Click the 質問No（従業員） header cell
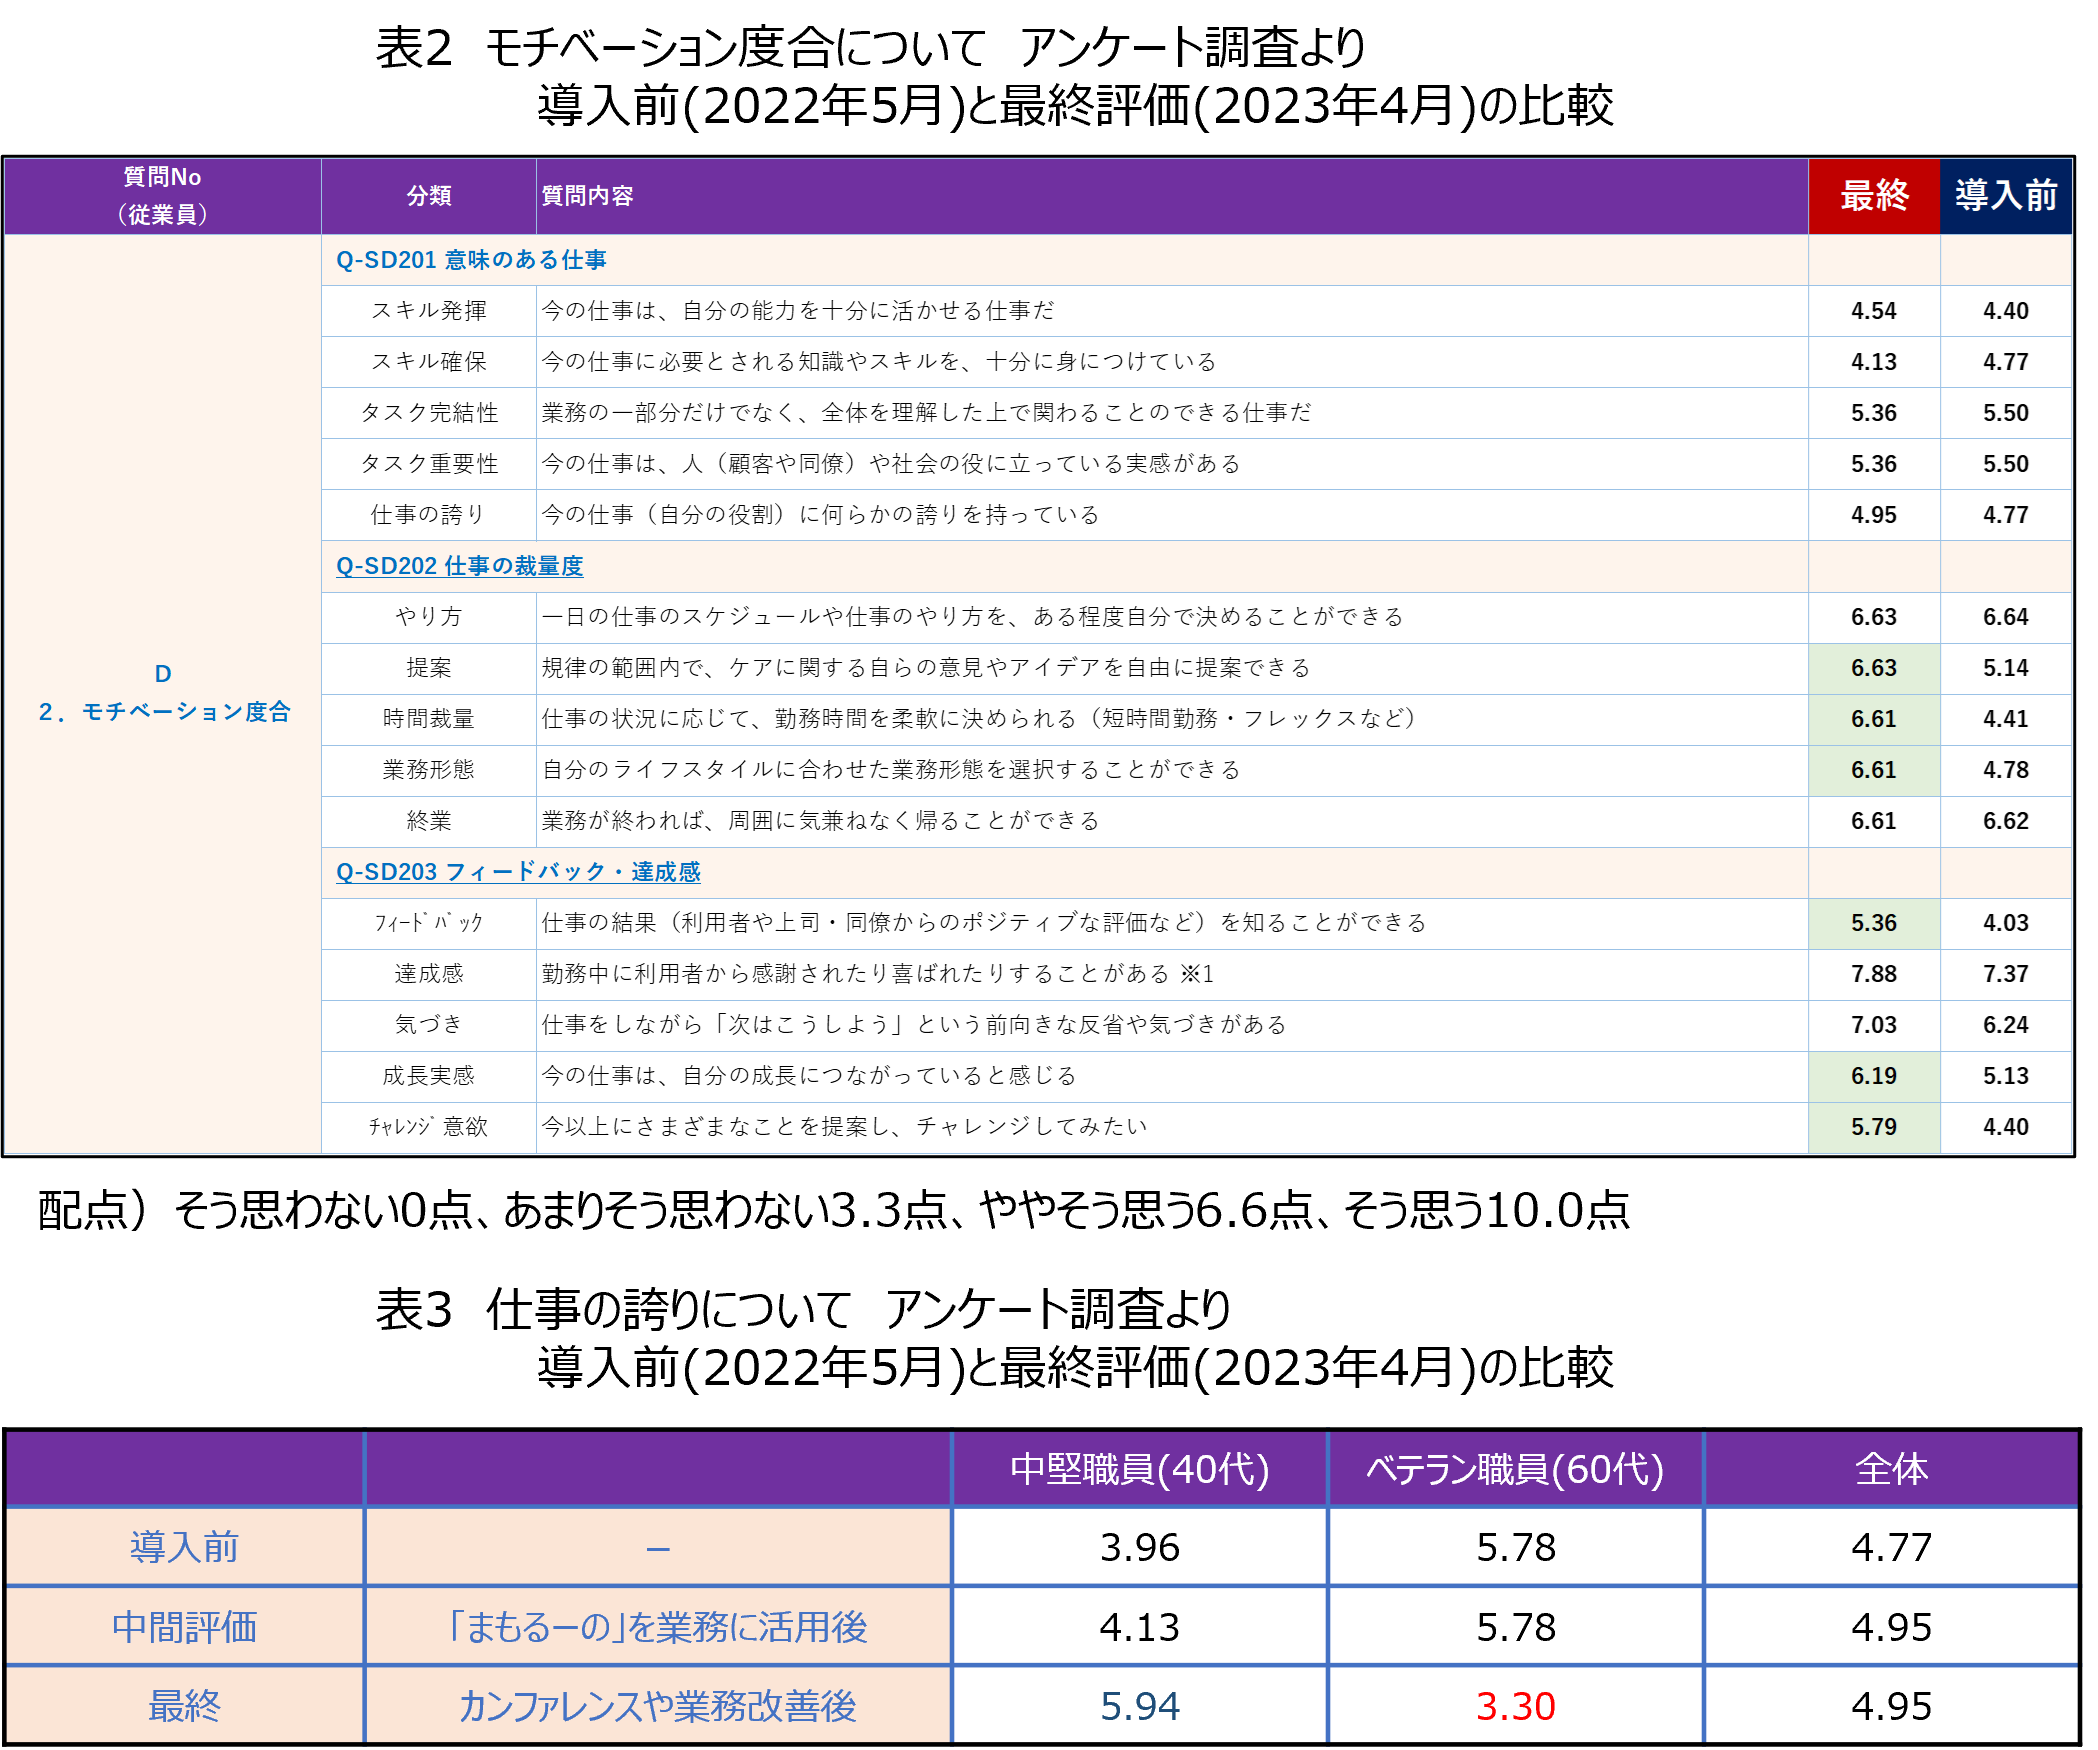2098x1750 pixels. [x=162, y=196]
